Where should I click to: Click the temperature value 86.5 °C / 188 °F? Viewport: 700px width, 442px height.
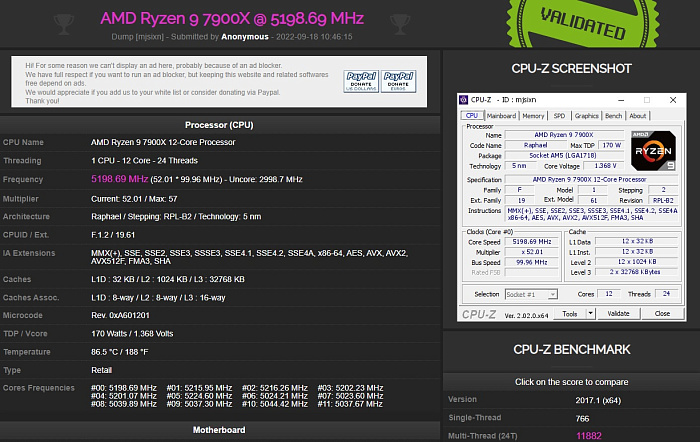click(120, 352)
